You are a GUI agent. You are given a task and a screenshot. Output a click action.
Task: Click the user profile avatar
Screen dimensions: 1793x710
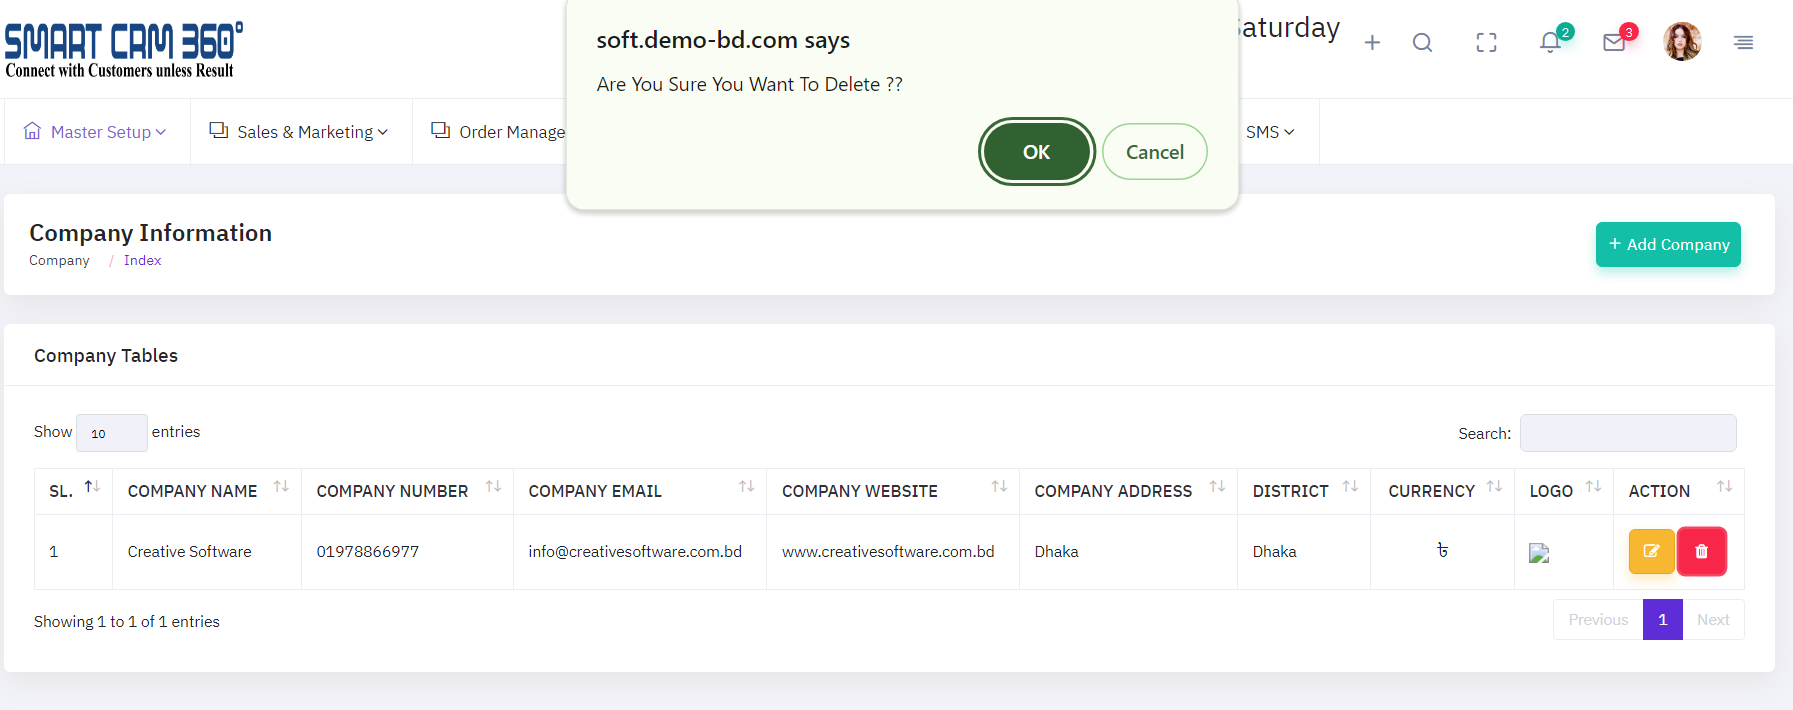(1682, 42)
